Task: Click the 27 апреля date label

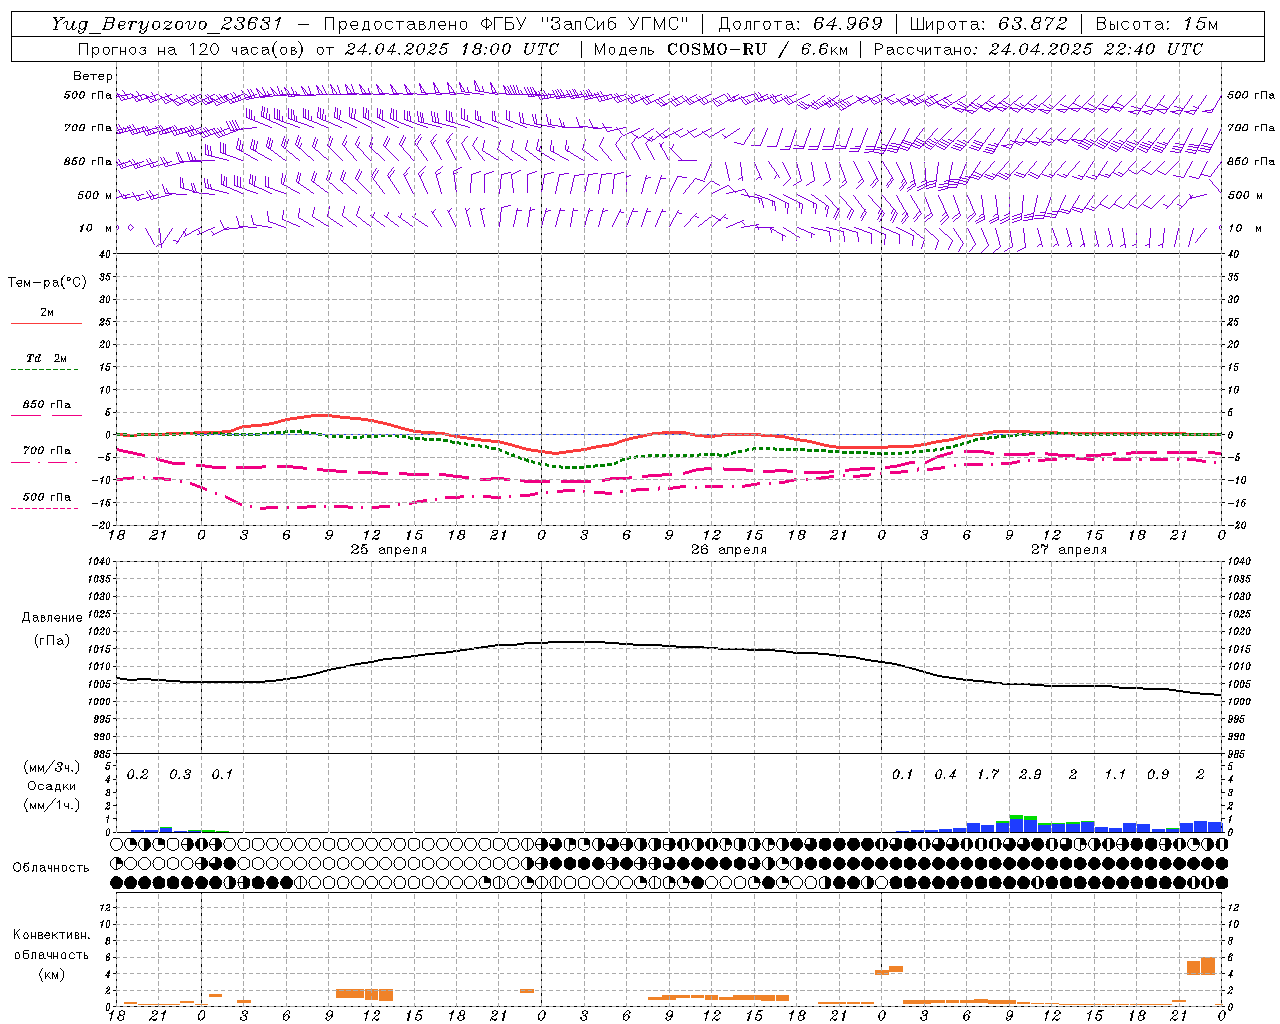Action: coord(1069,550)
